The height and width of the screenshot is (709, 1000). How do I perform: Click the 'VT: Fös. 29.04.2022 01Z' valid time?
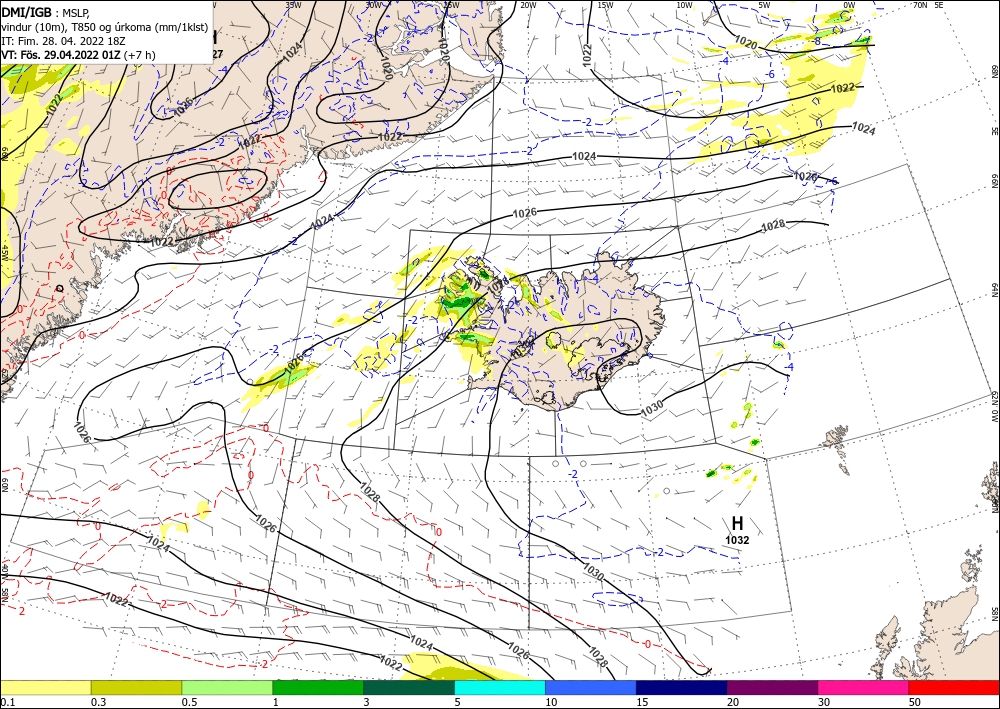pos(61,55)
